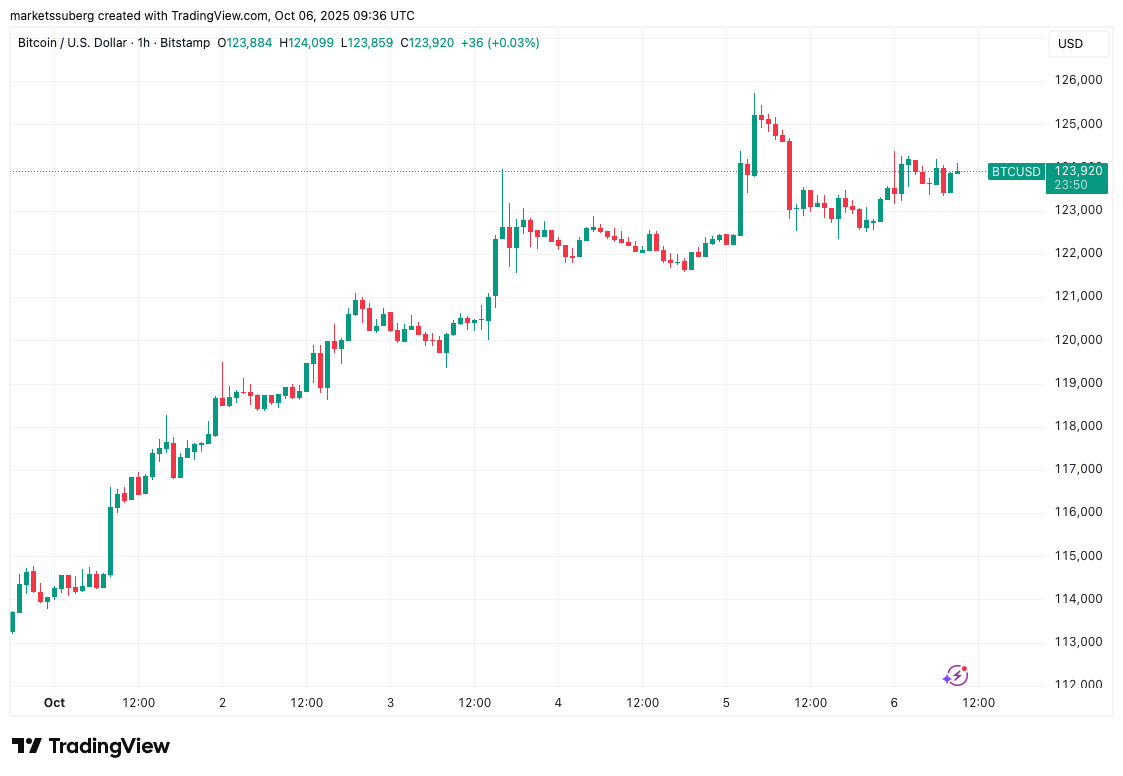Click the Oct label on time axis
Screen dimensions: 1123x776
pos(54,703)
